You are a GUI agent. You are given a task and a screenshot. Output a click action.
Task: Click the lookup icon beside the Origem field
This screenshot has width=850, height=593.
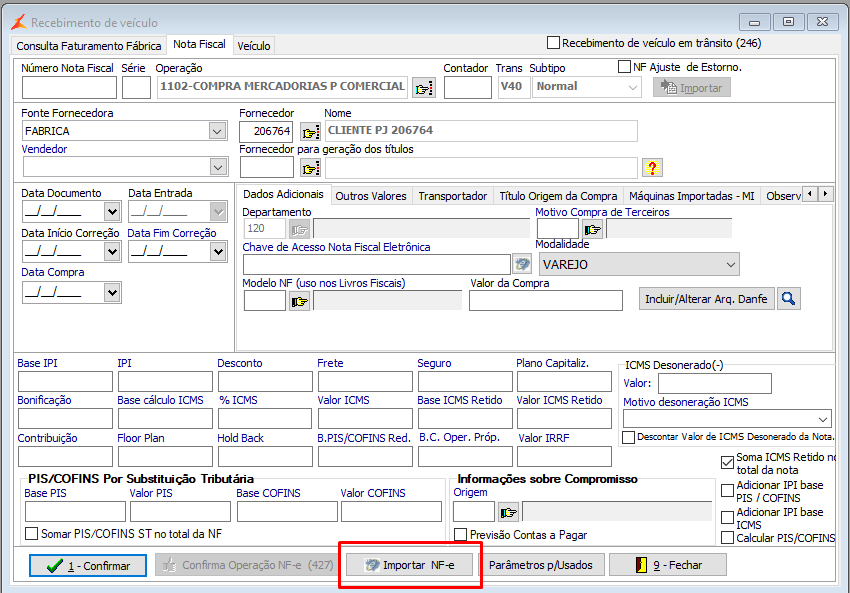(508, 513)
